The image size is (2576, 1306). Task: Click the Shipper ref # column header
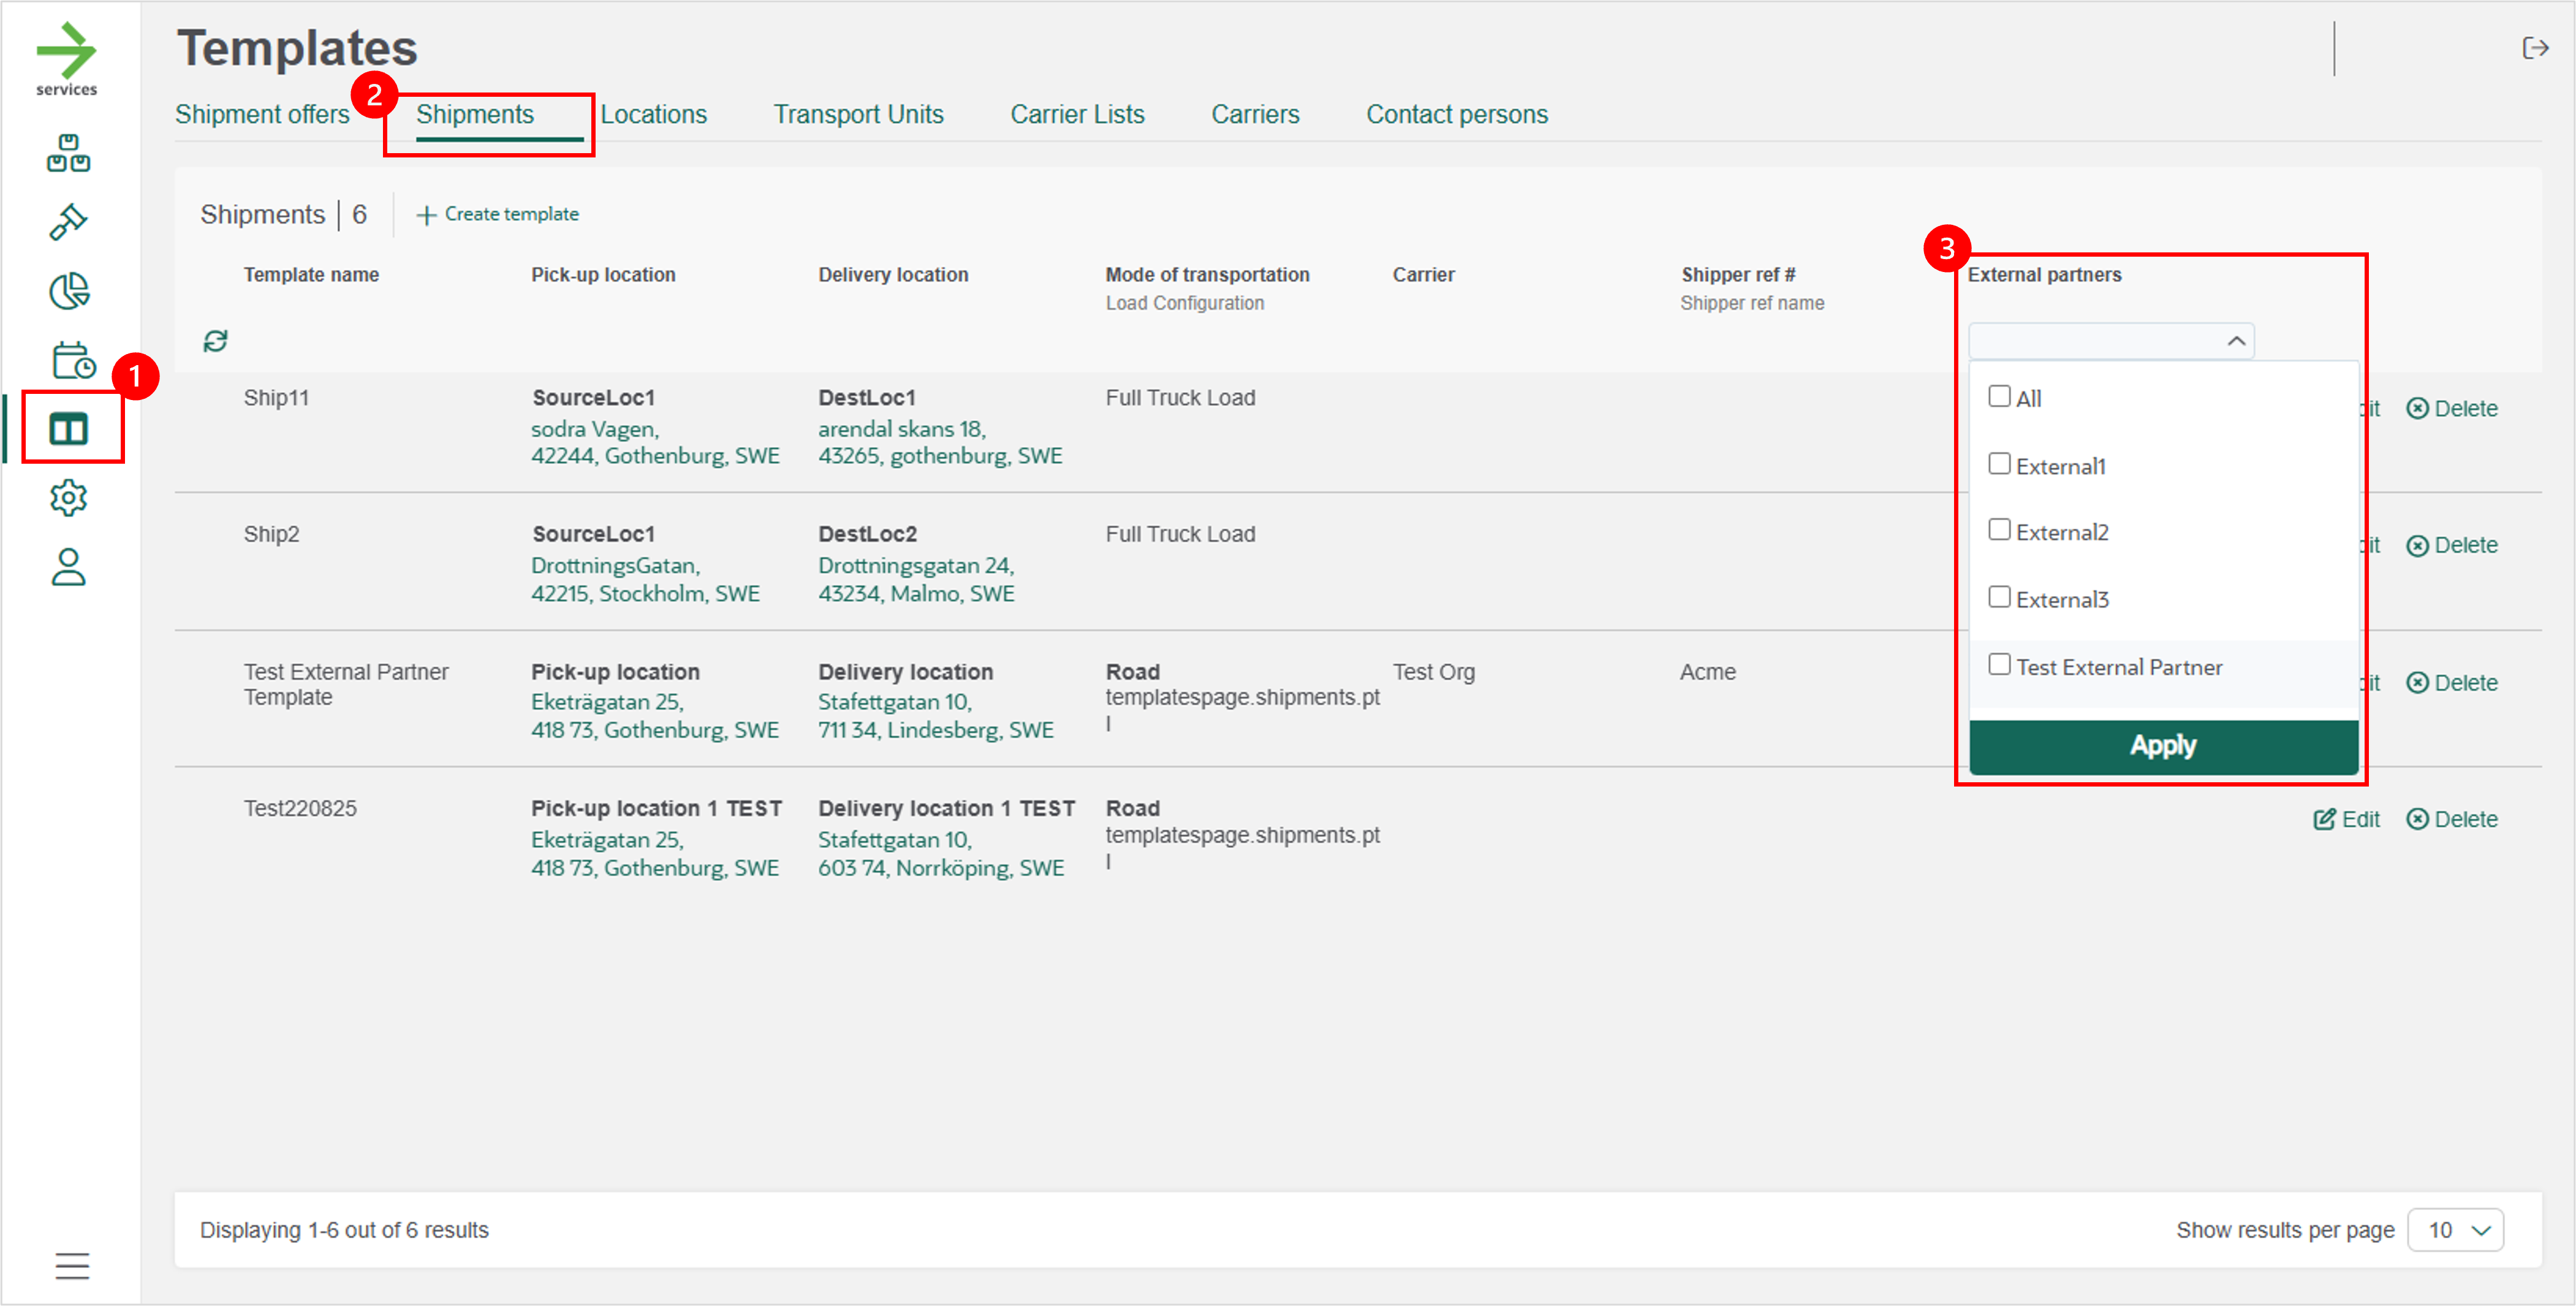point(1738,274)
